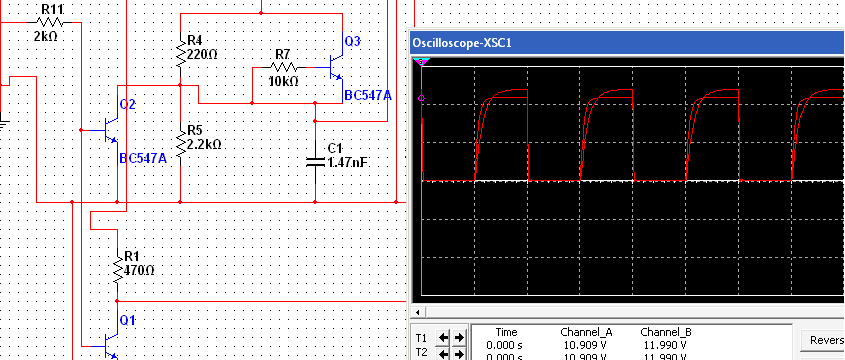Move T2 cursor right with arrow button
The width and height of the screenshot is (845, 360).
pos(459,354)
